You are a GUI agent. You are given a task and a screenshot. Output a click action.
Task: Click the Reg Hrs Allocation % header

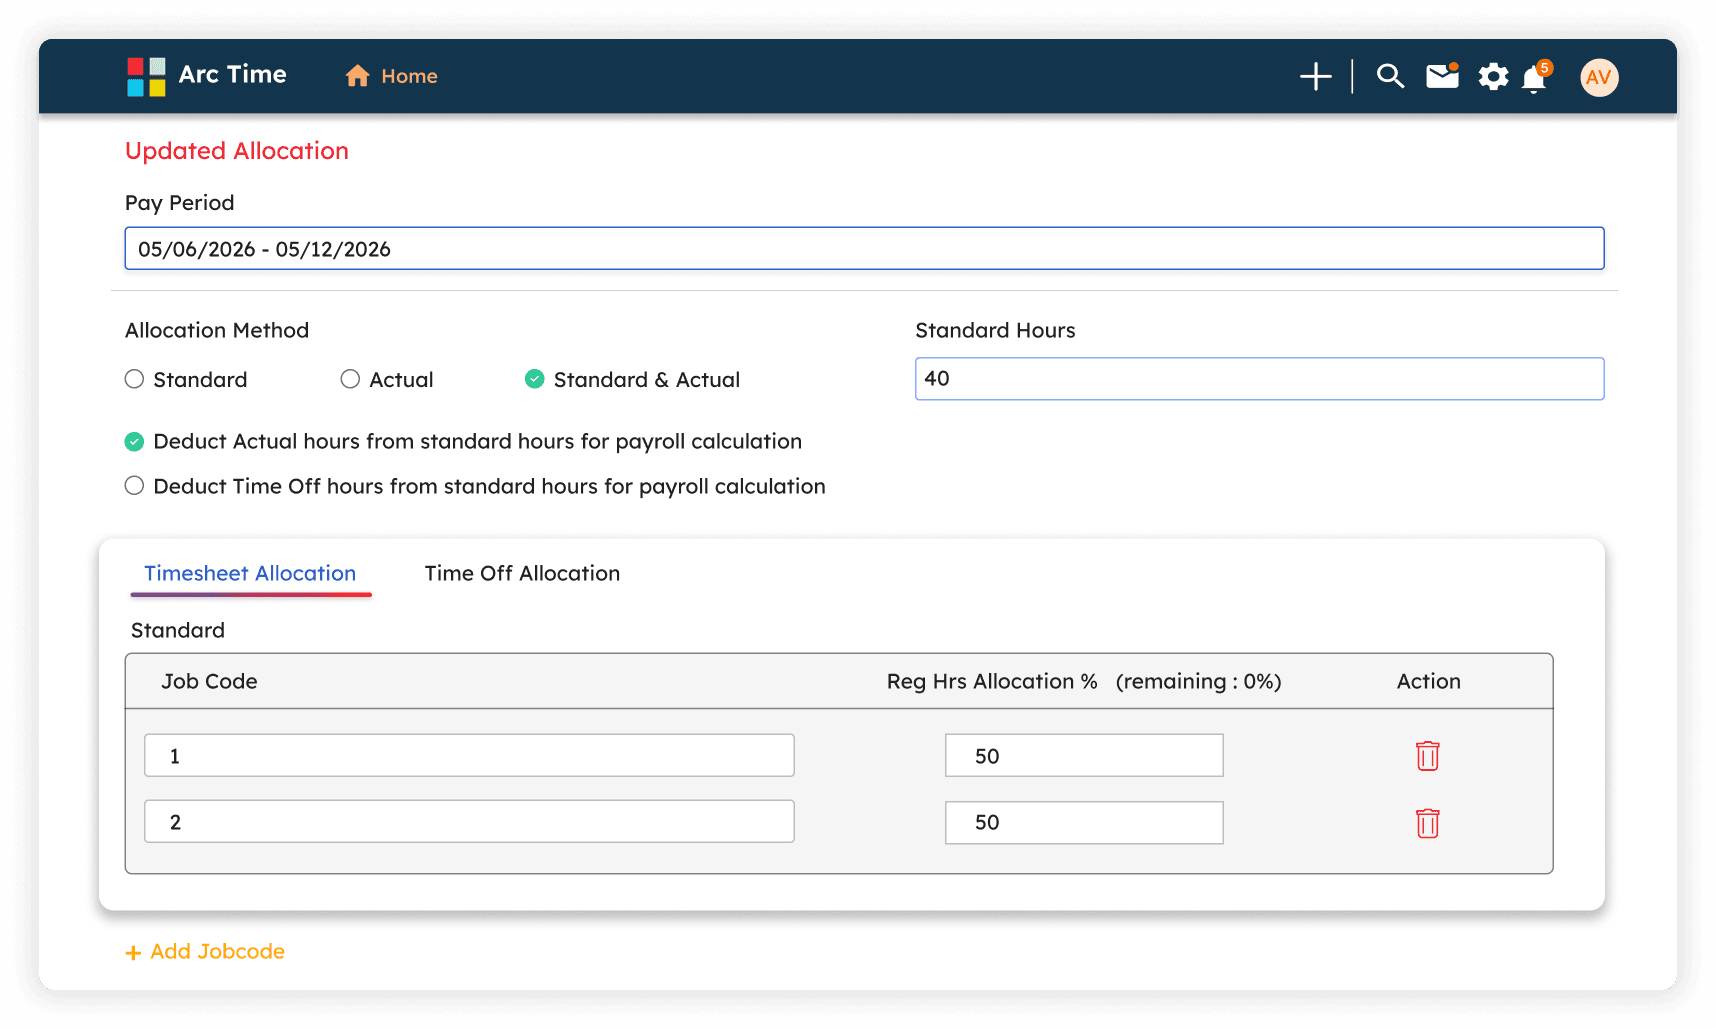tap(992, 681)
